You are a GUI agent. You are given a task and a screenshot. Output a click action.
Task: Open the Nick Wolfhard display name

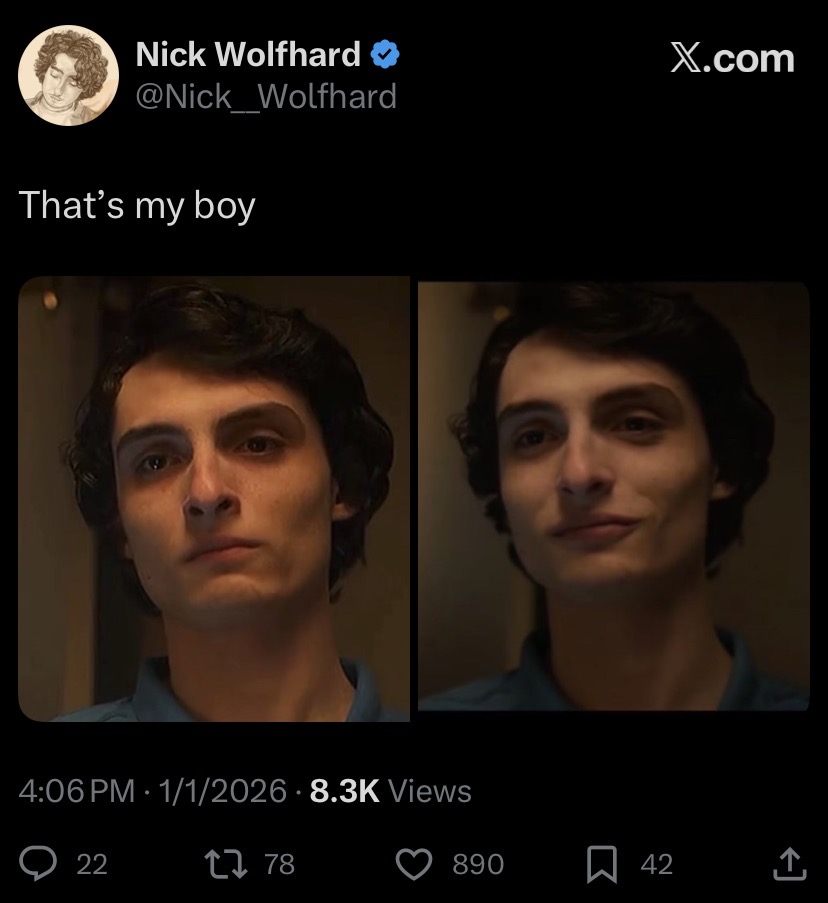pos(248,55)
